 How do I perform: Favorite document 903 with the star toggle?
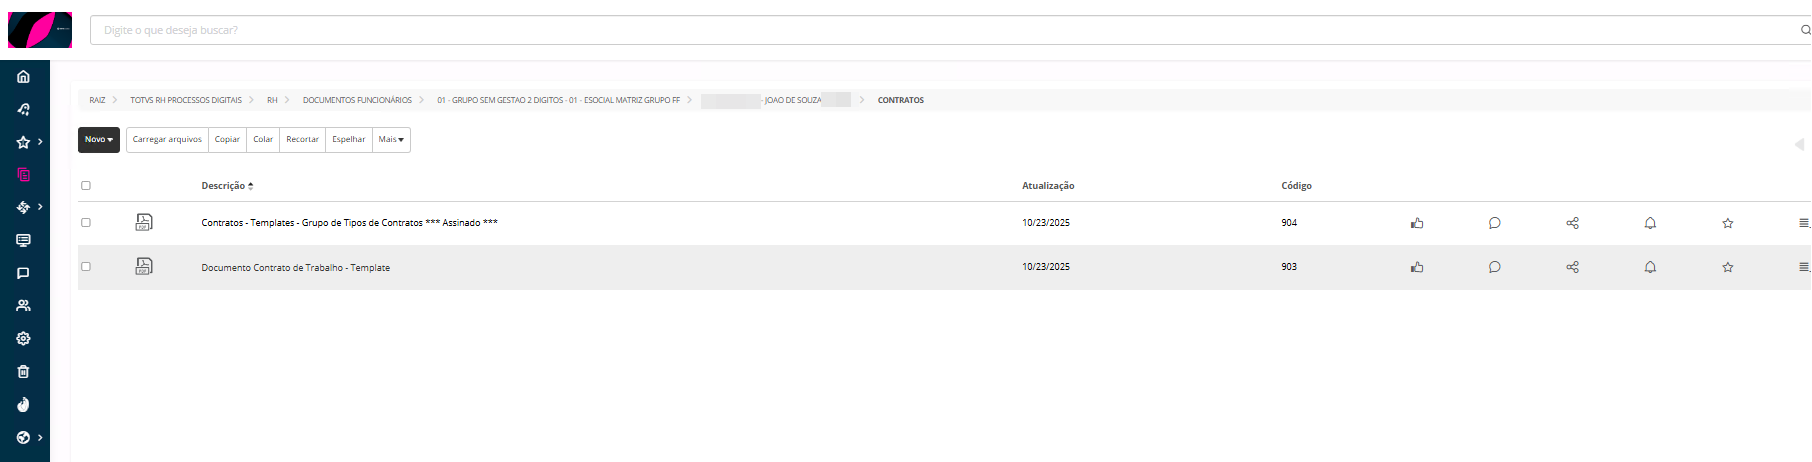1728,267
